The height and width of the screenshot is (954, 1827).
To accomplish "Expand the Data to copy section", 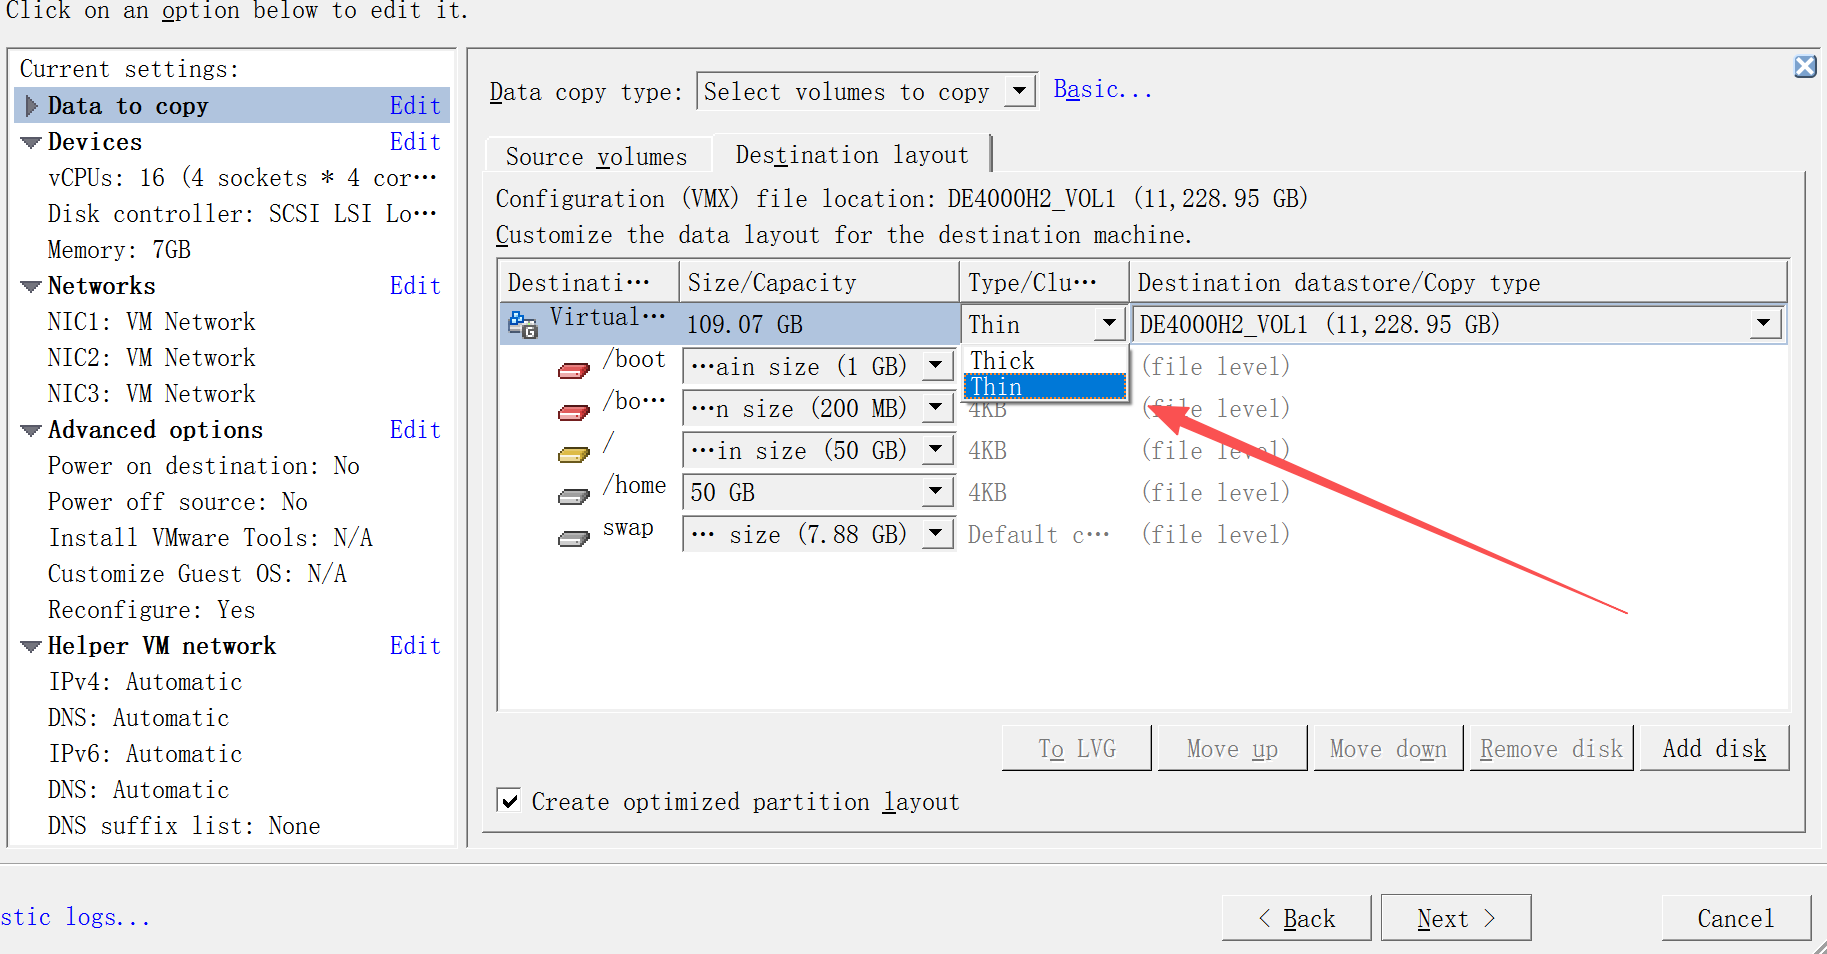I will 31,106.
